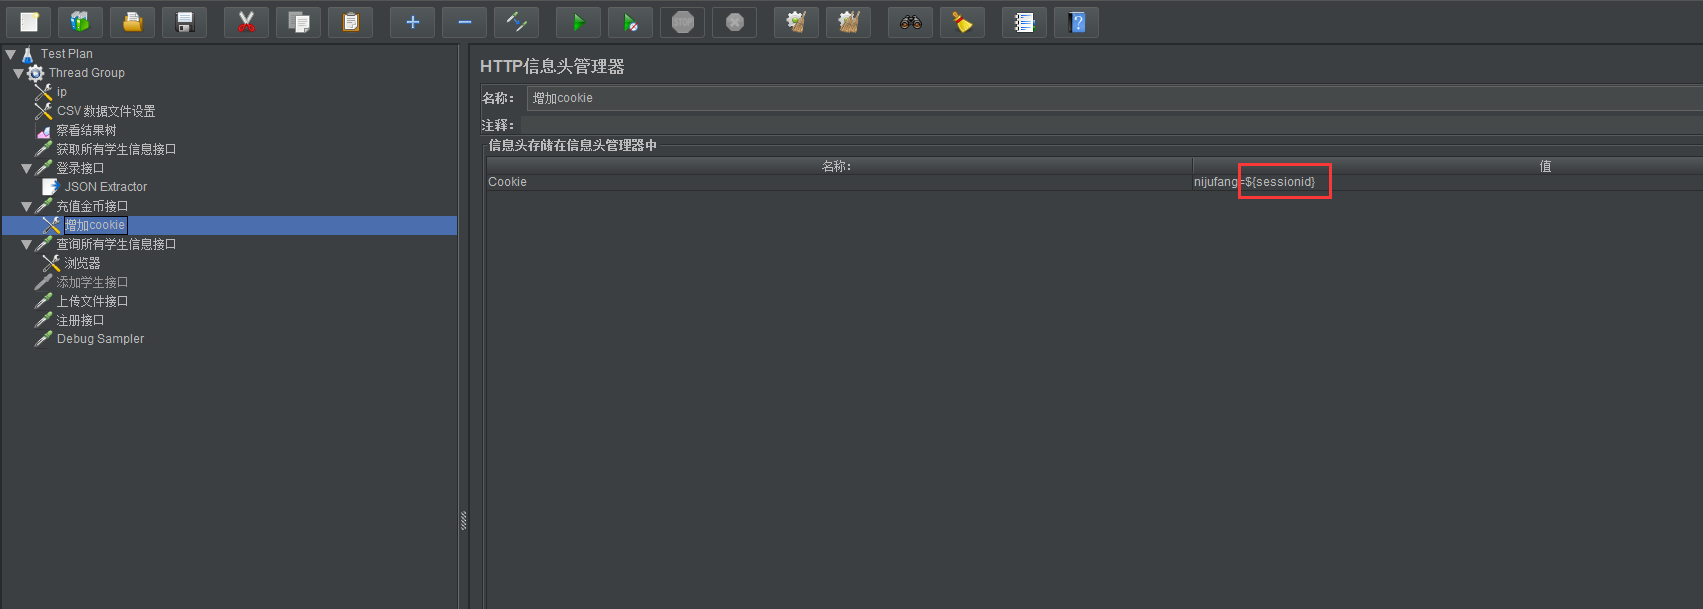This screenshot has height=609, width=1703.
Task: Click the New test plan toolbar icon
Action: (x=29, y=22)
